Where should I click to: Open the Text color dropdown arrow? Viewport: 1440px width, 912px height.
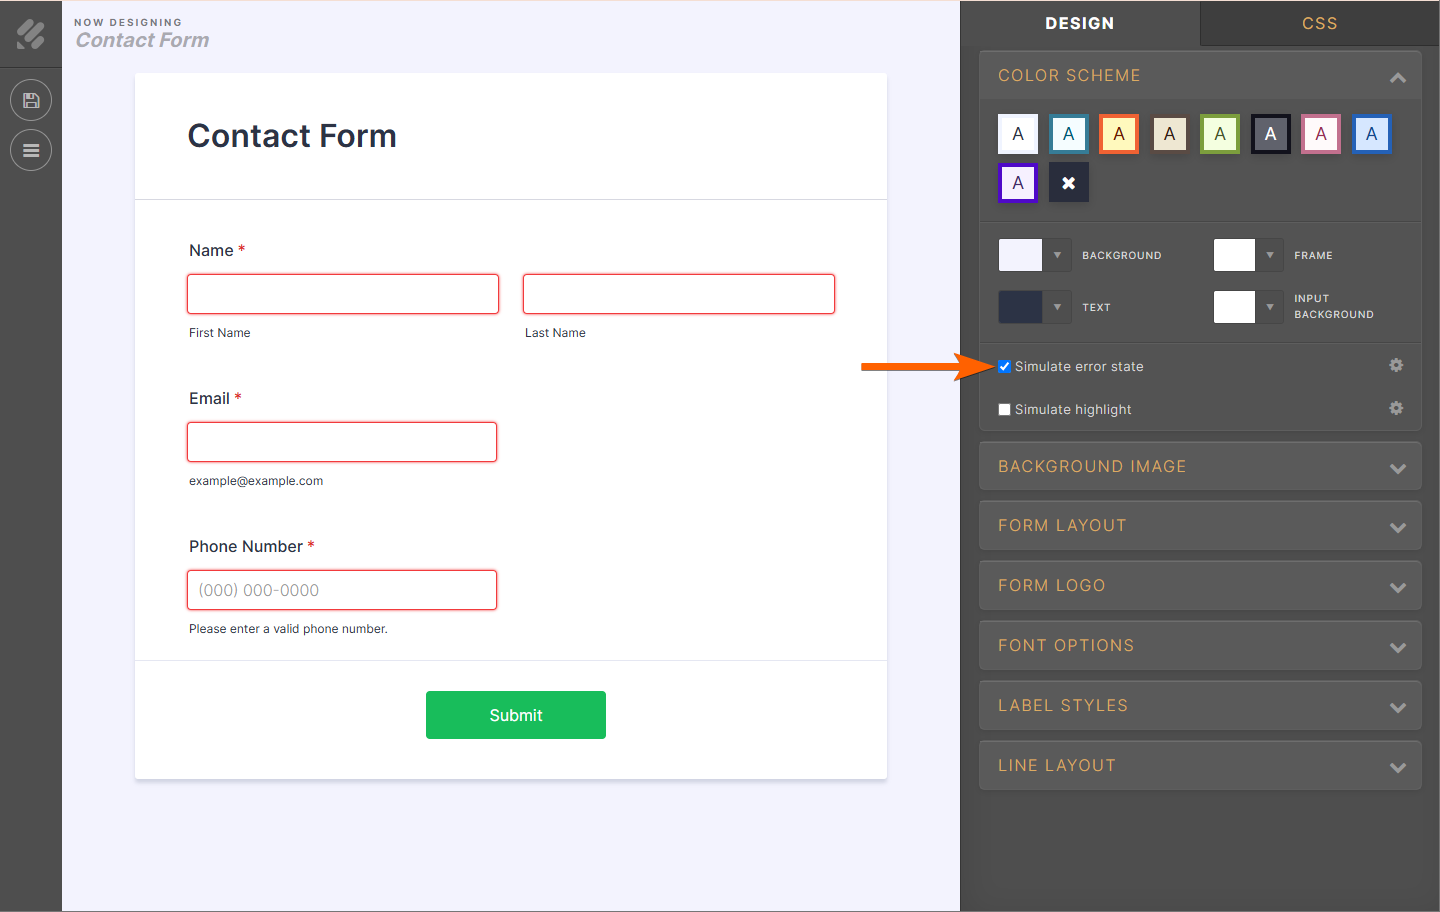pyautogui.click(x=1057, y=307)
